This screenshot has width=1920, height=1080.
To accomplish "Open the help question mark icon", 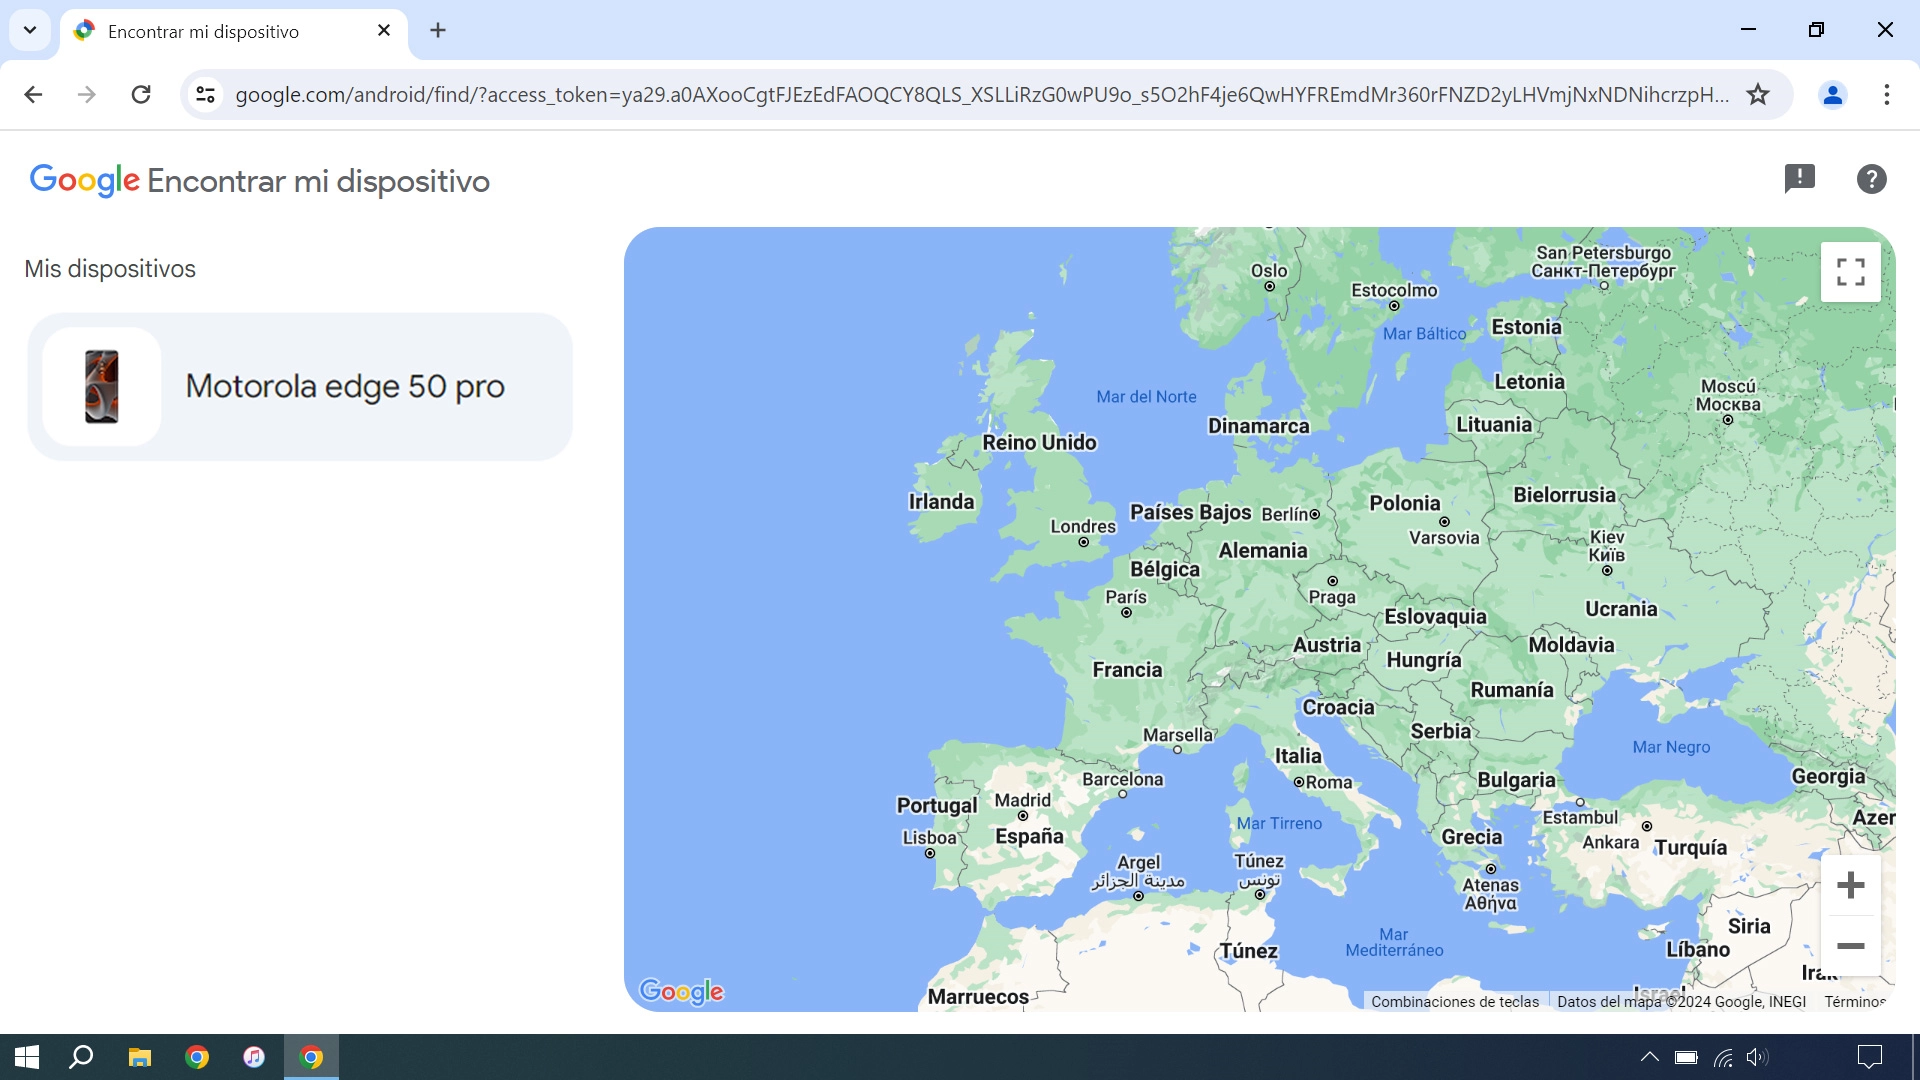I will point(1871,179).
